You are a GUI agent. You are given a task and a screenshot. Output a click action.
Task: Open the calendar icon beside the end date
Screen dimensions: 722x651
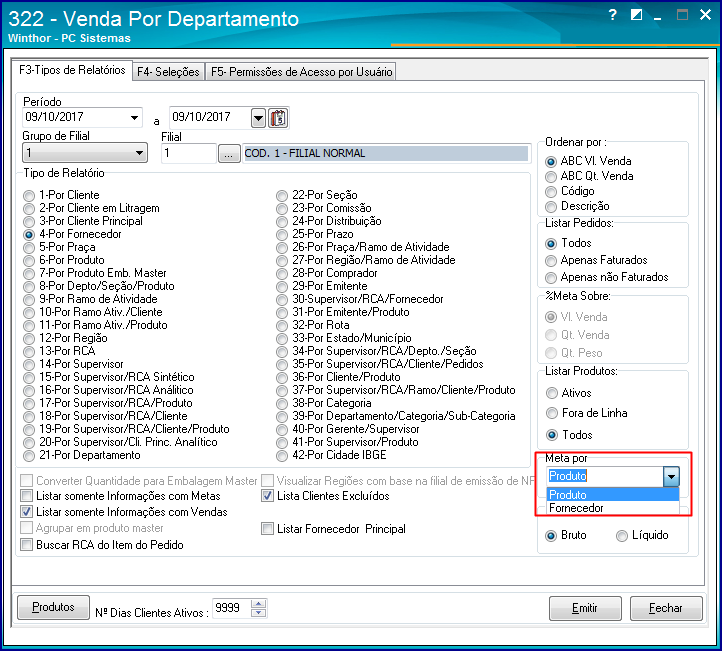[278, 118]
